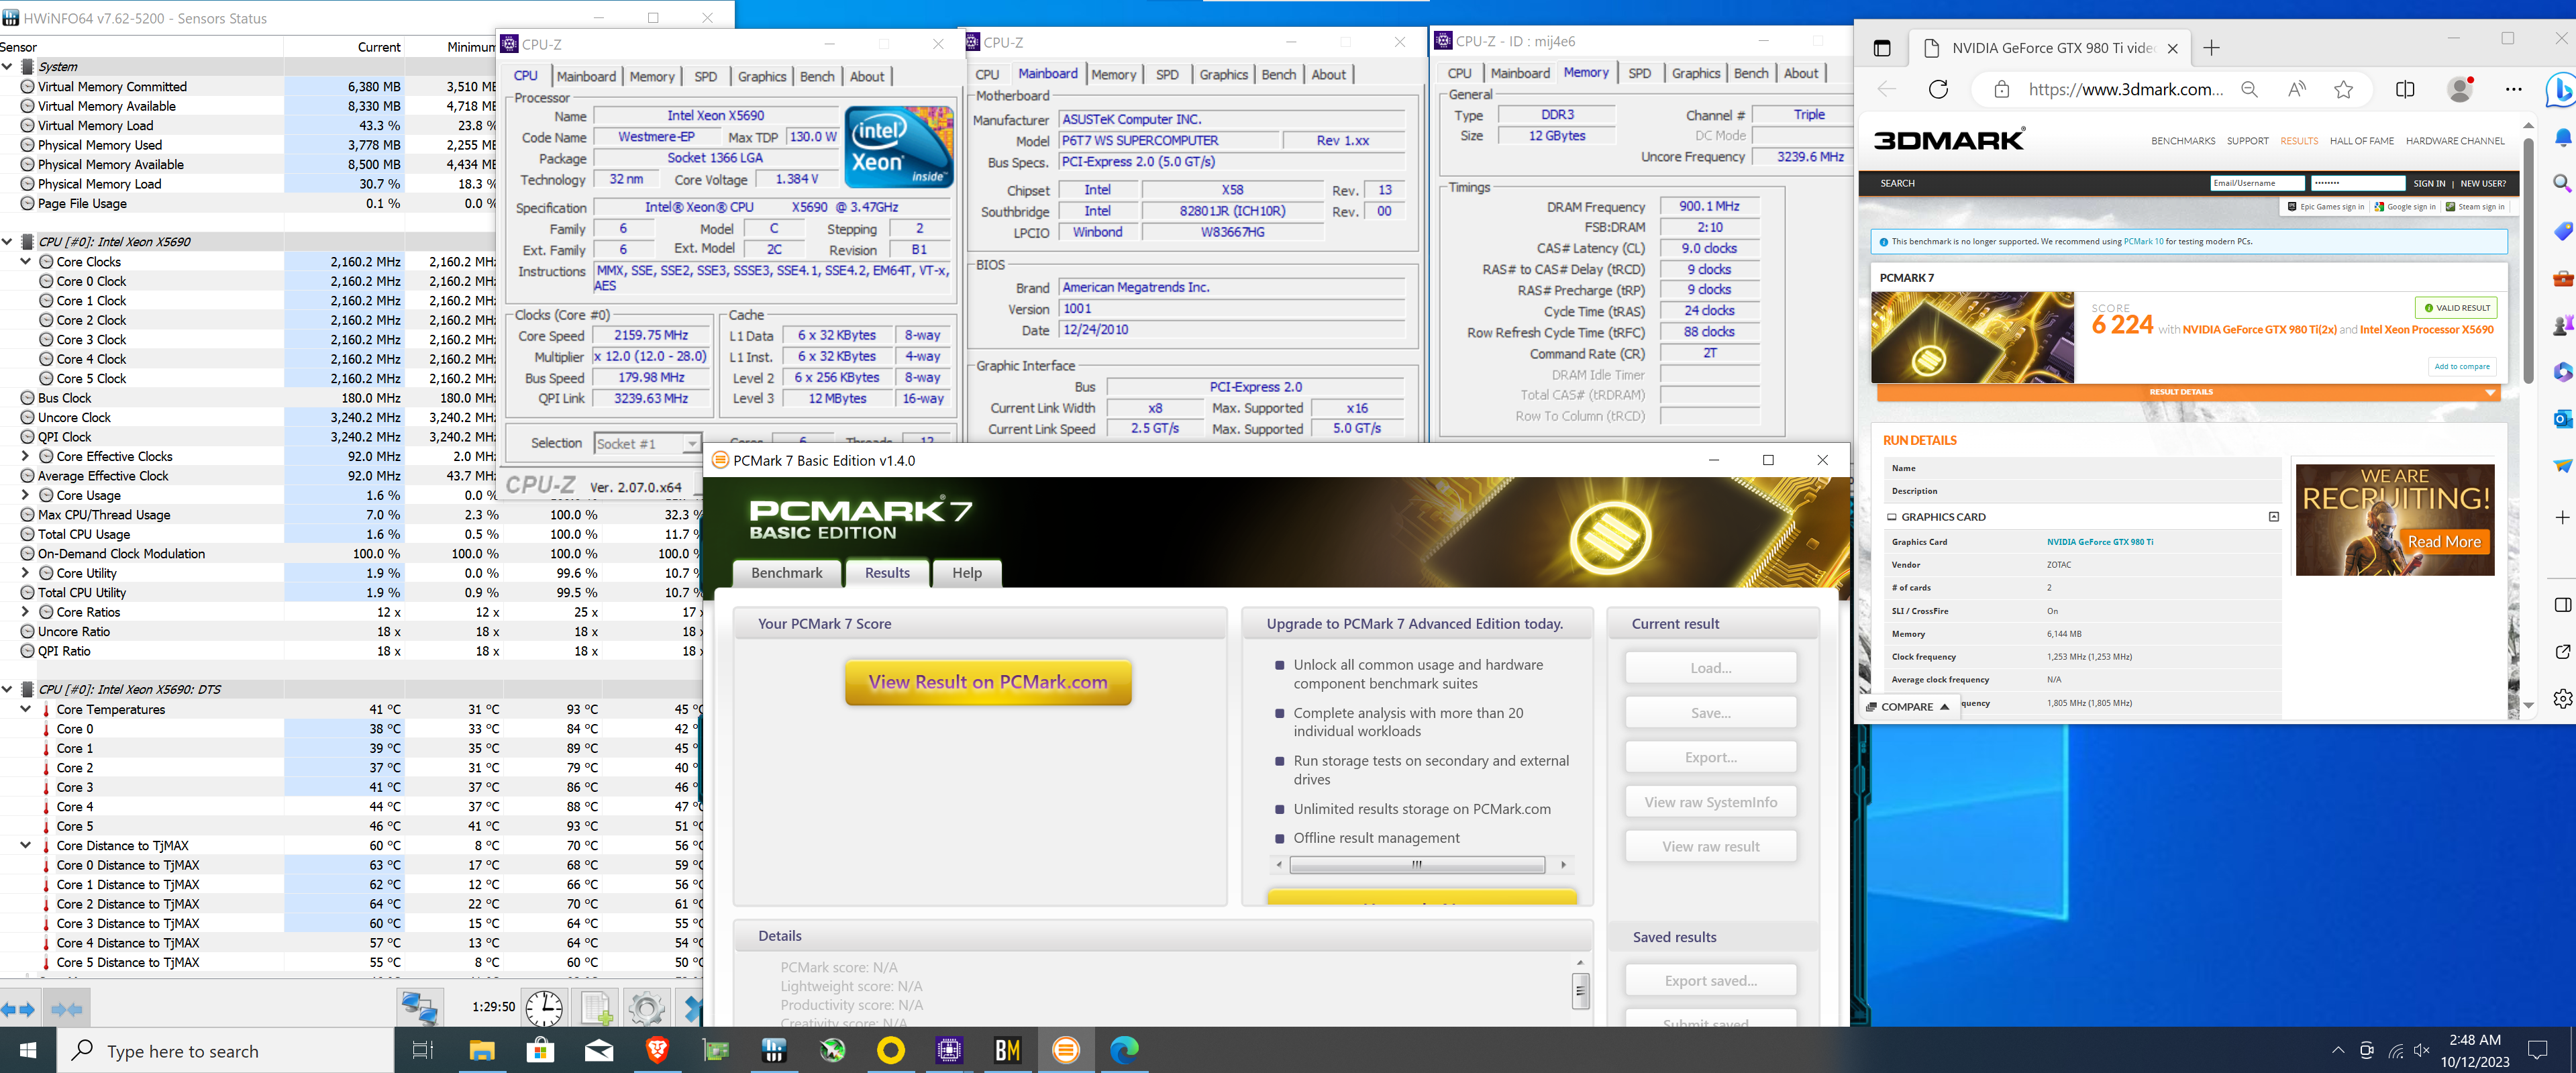Click View raw SystemInfo button
The width and height of the screenshot is (2576, 1073).
1710,802
